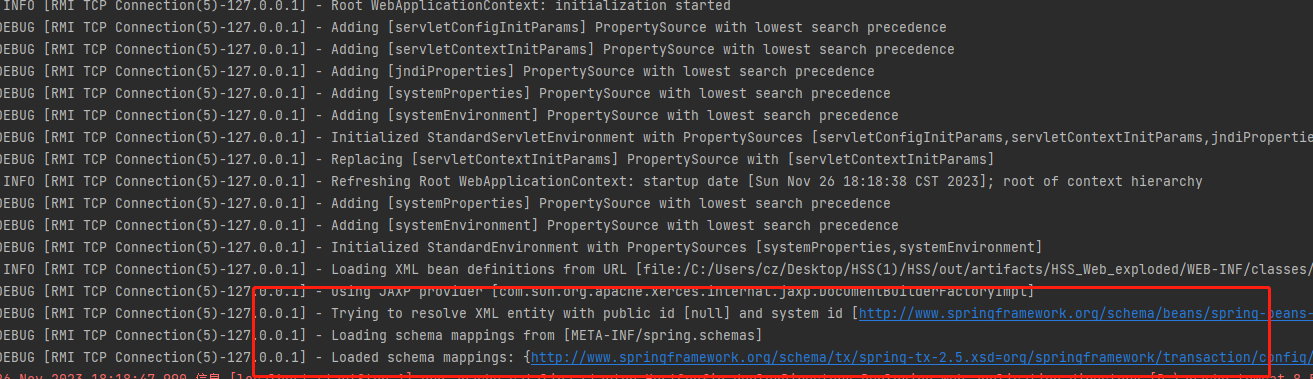Image resolution: width=1313 pixels, height=379 pixels.
Task: Open the spring-beans schema hyperlink
Action: [x=1085, y=313]
